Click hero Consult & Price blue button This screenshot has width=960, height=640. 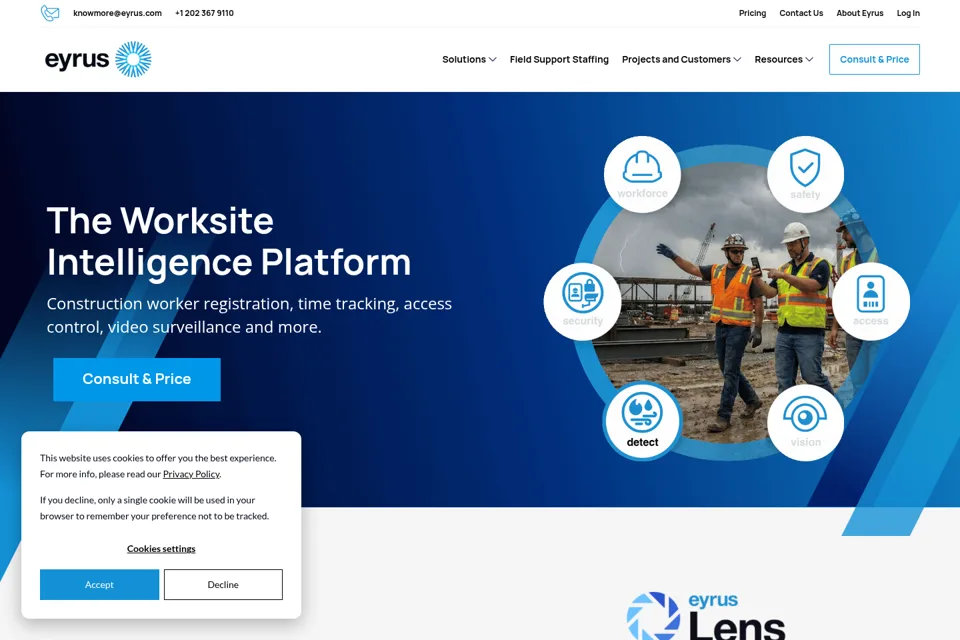(x=137, y=380)
